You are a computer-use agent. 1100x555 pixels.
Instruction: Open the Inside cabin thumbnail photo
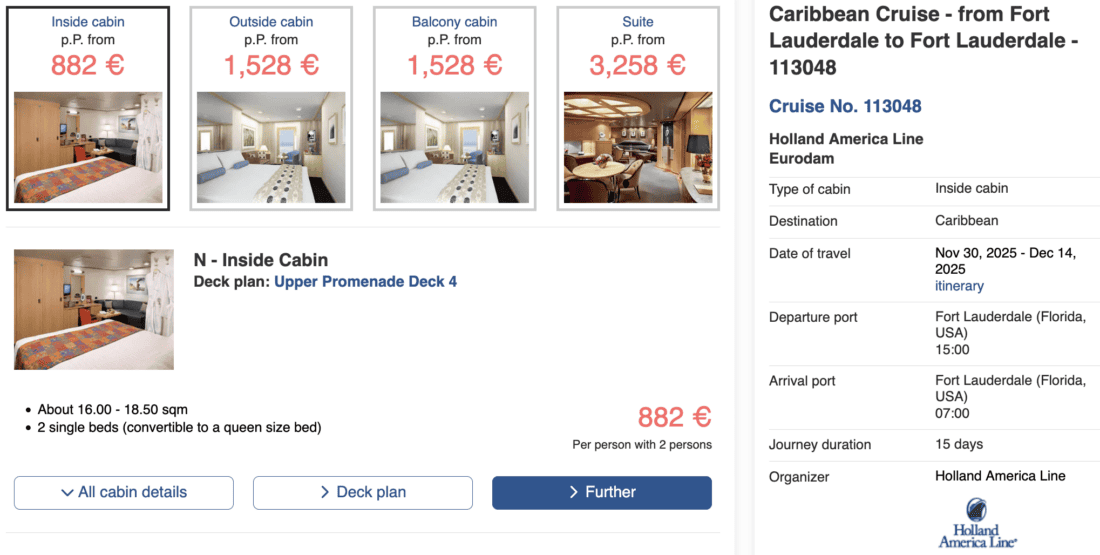coord(88,148)
